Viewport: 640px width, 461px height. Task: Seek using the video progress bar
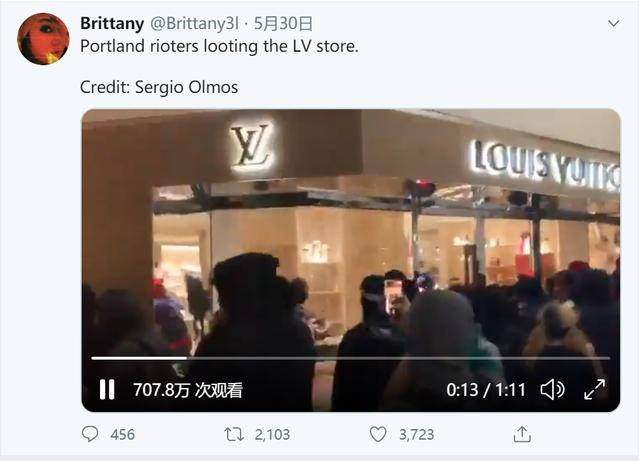351,358
